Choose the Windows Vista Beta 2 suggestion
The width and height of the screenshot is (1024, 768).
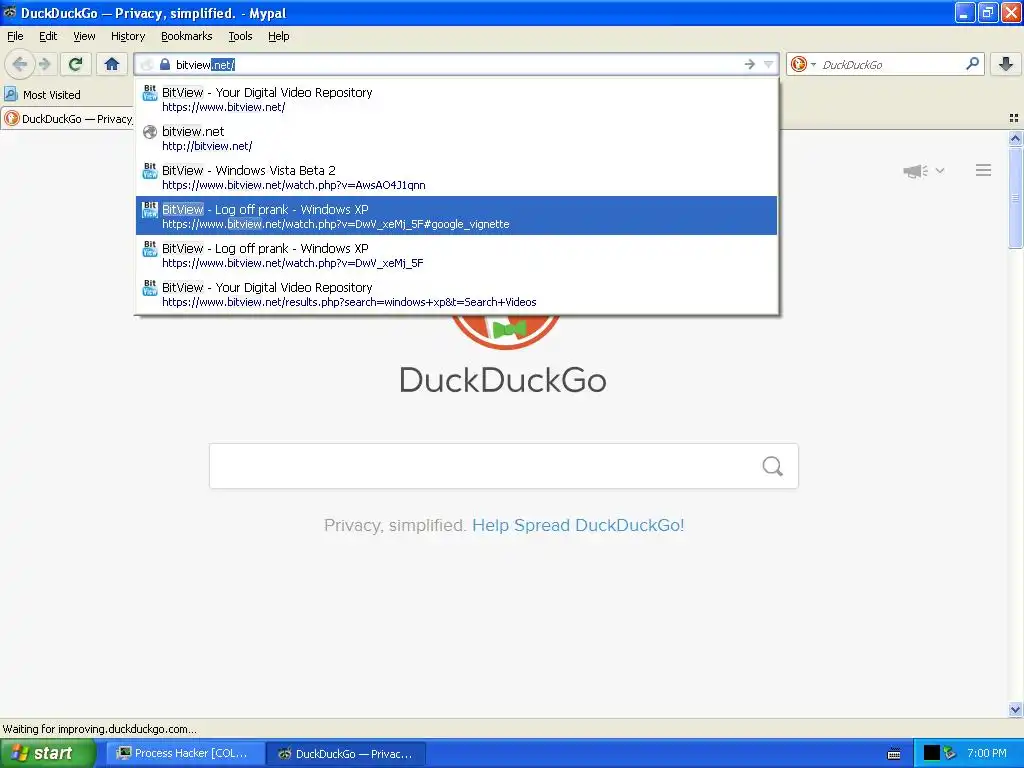[456, 177]
